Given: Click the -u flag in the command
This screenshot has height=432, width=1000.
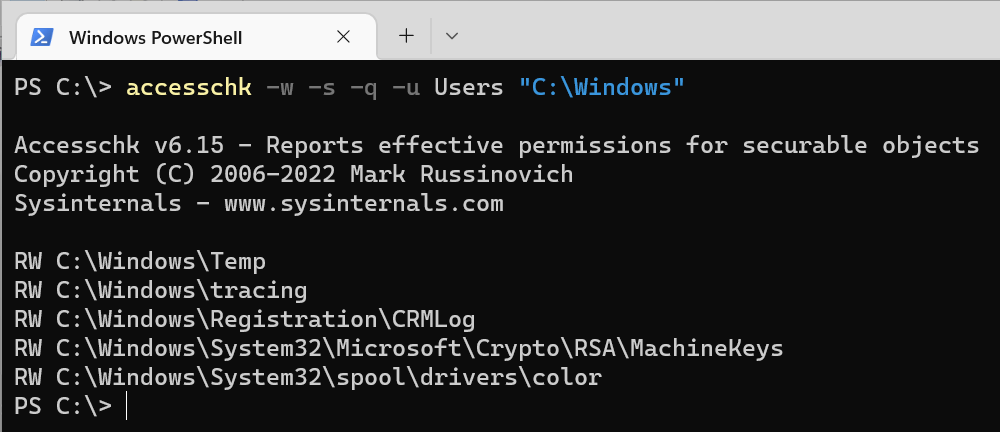Looking at the screenshot, I should 406,88.
